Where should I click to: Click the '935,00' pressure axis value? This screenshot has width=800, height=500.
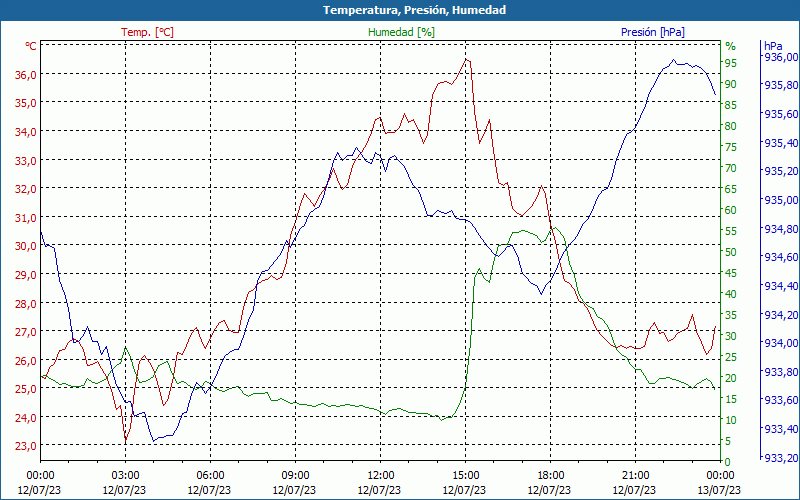779,199
